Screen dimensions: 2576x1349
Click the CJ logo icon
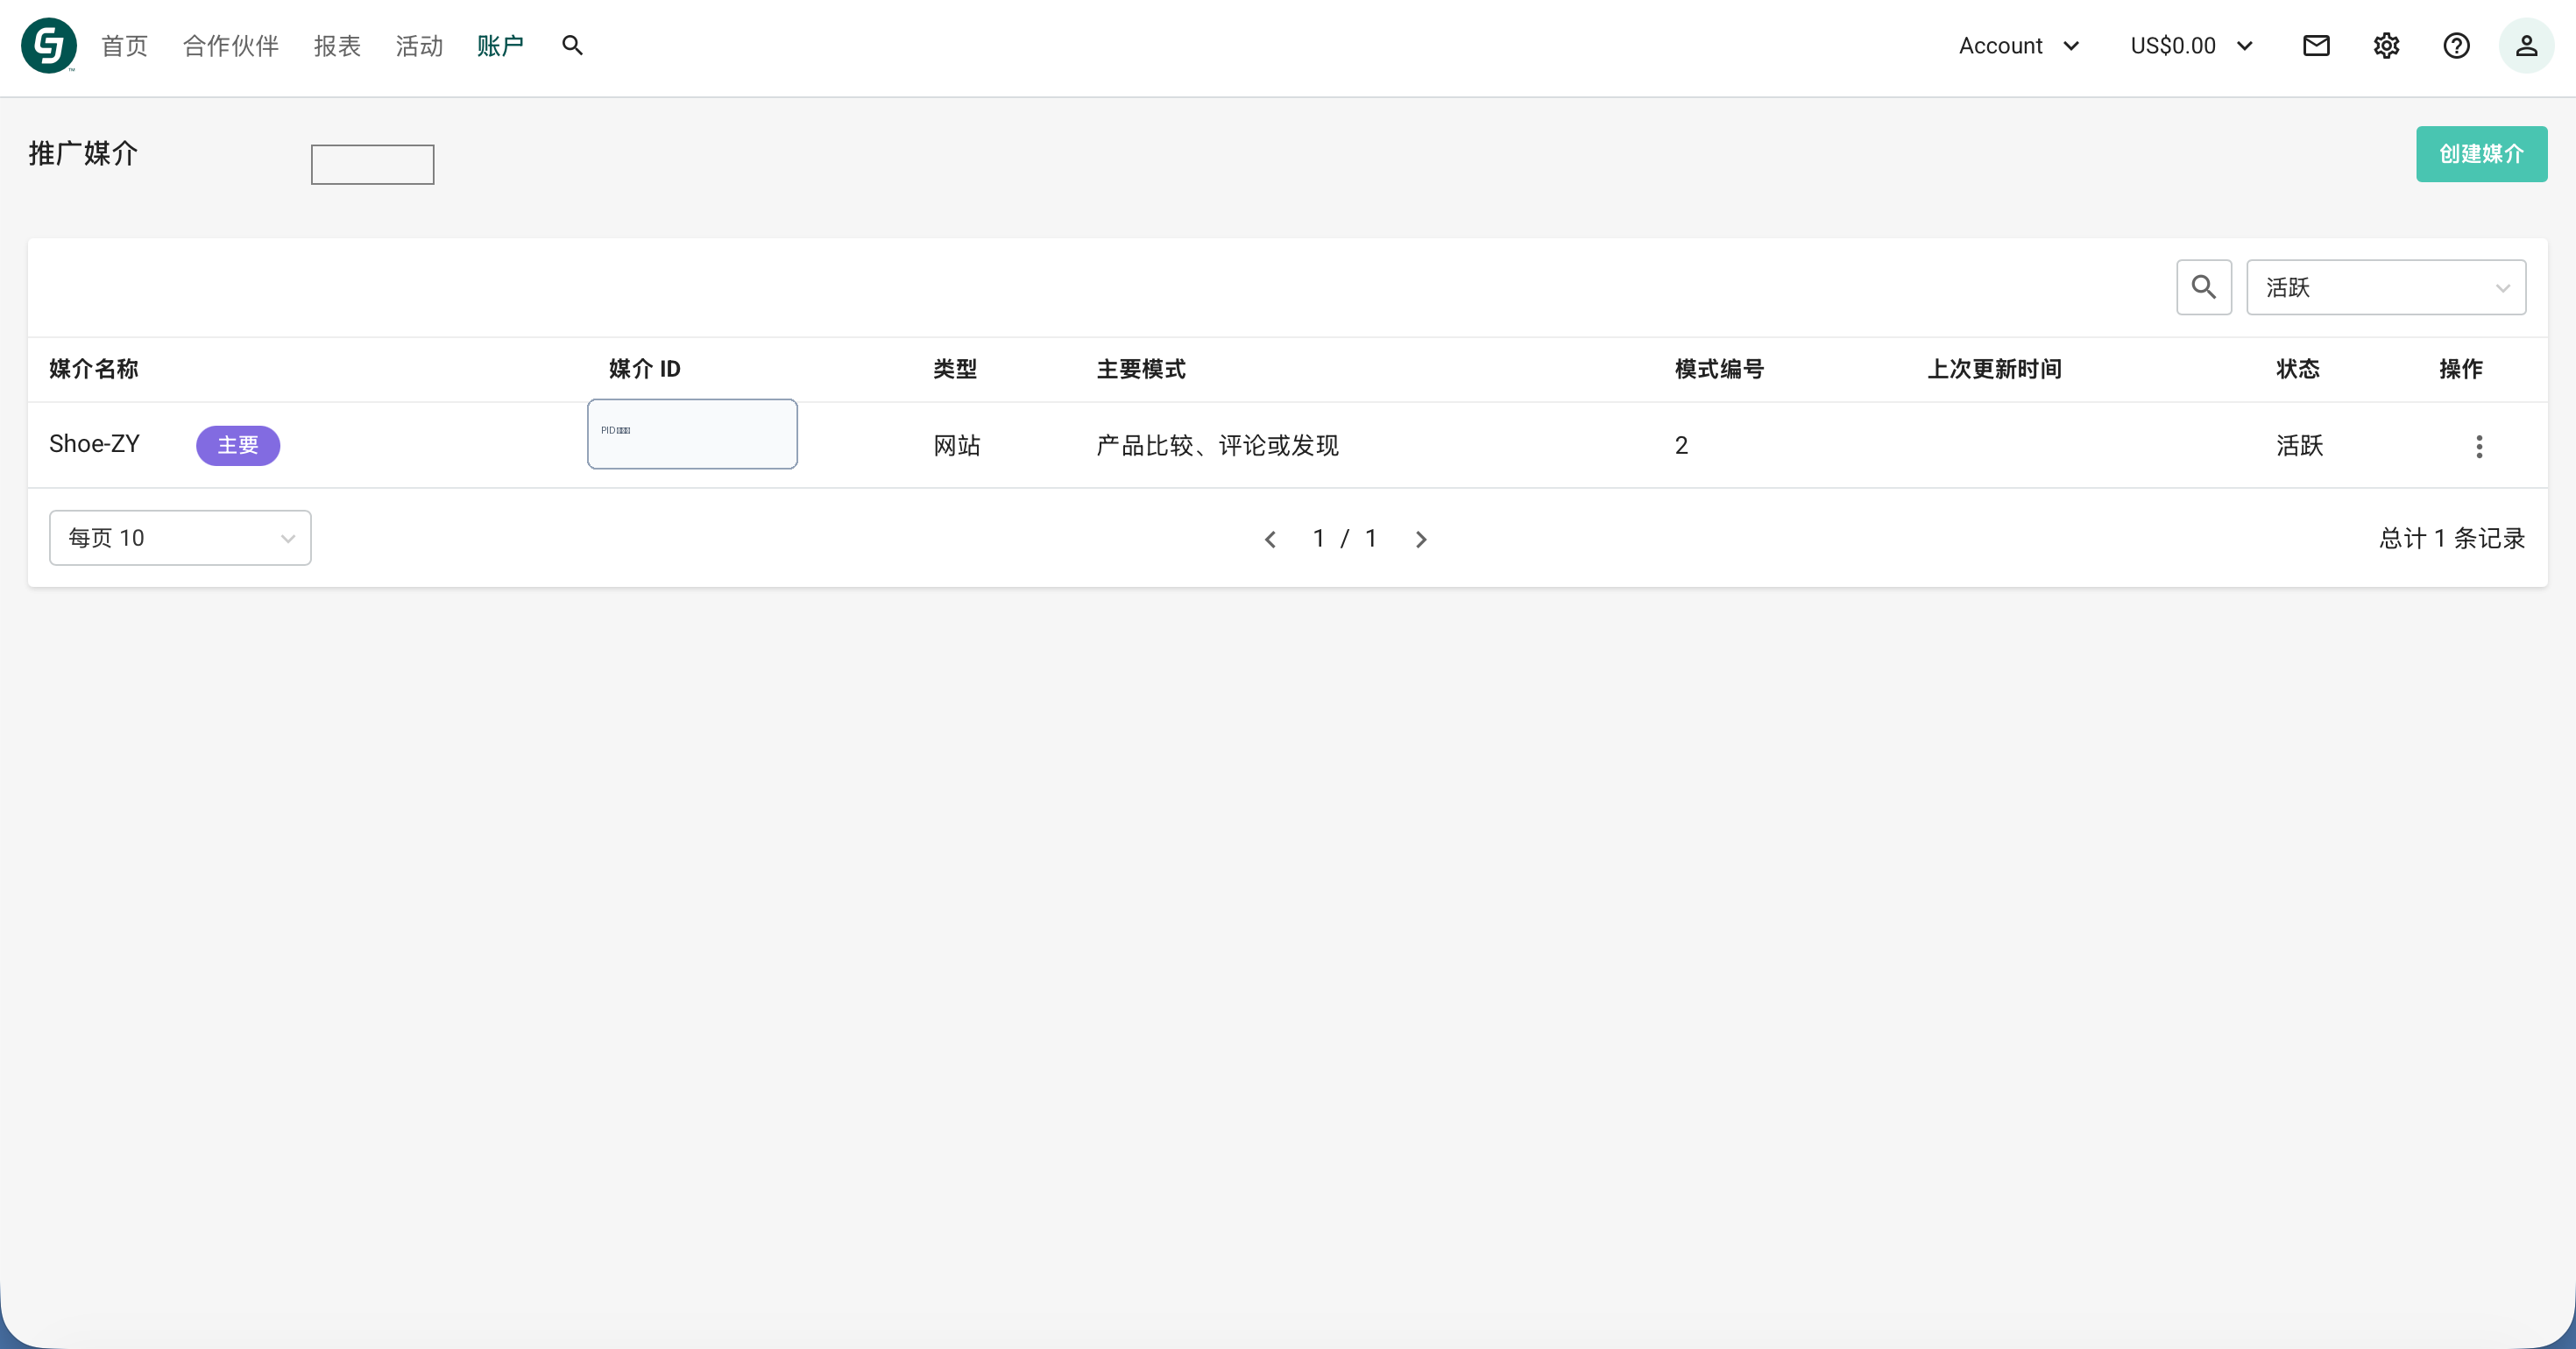[x=49, y=46]
